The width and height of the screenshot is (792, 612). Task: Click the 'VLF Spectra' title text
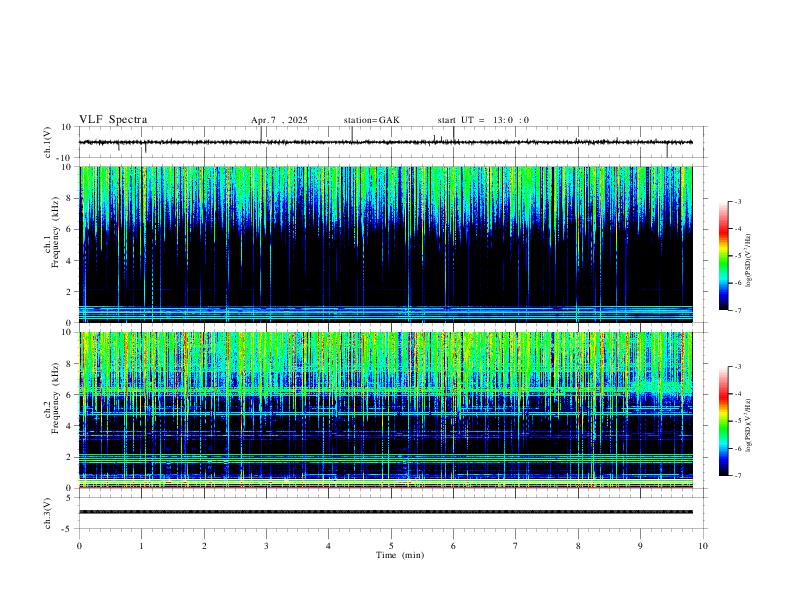click(x=113, y=120)
